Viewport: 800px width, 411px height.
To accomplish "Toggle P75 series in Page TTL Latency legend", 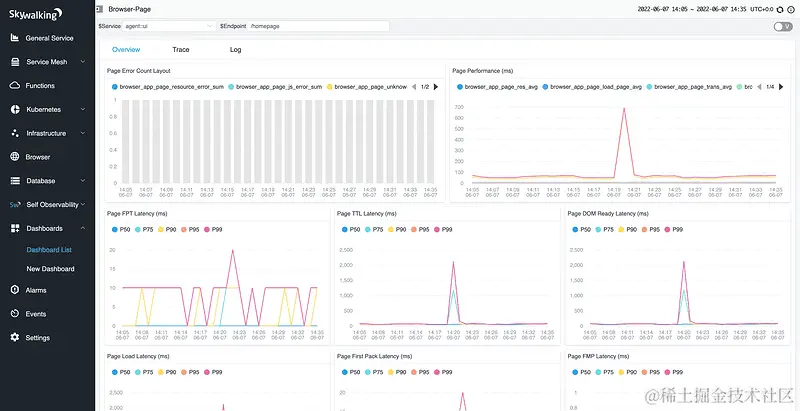I will 374,229.
